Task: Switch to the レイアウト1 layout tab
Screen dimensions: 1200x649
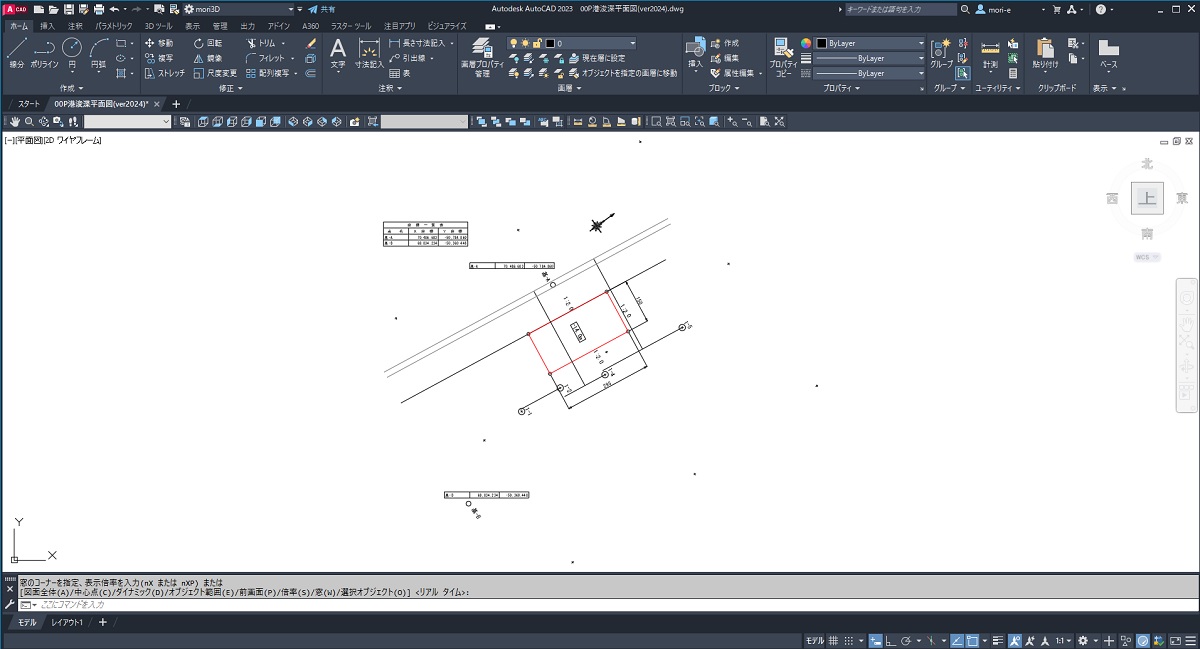Action: [67, 622]
